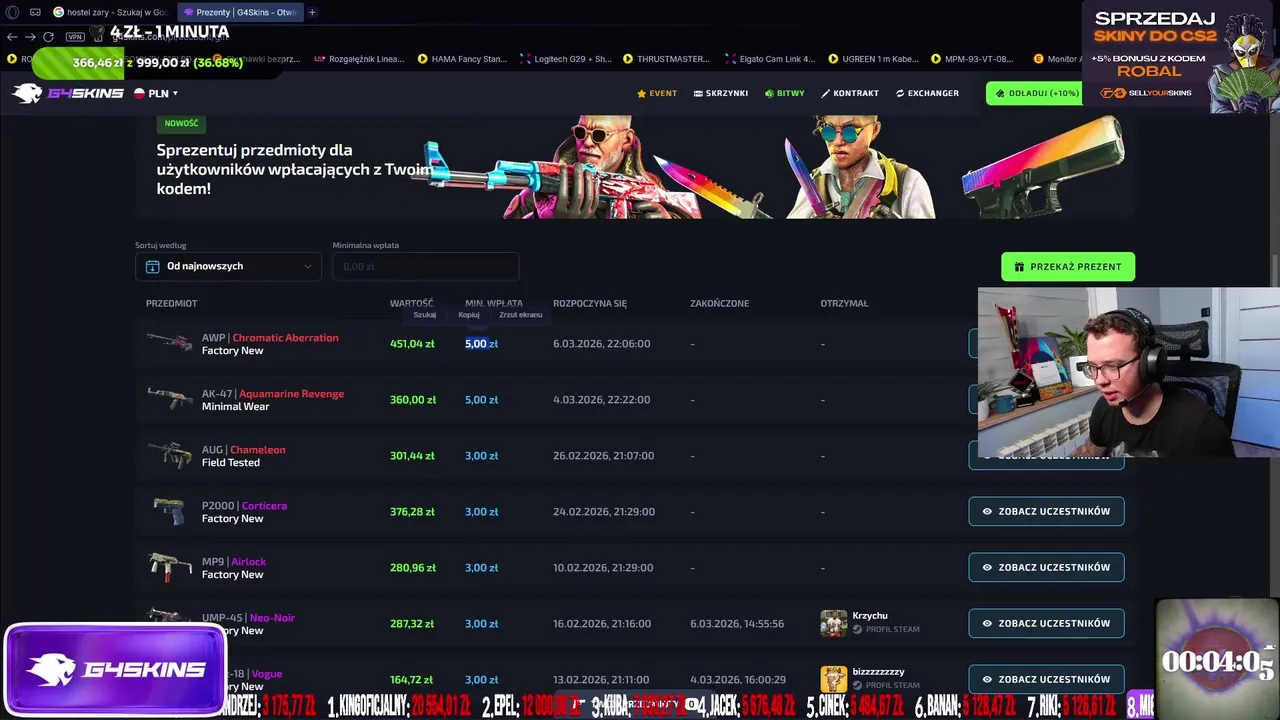Click the browser reload icon
The image size is (1280, 720).
click(48, 37)
